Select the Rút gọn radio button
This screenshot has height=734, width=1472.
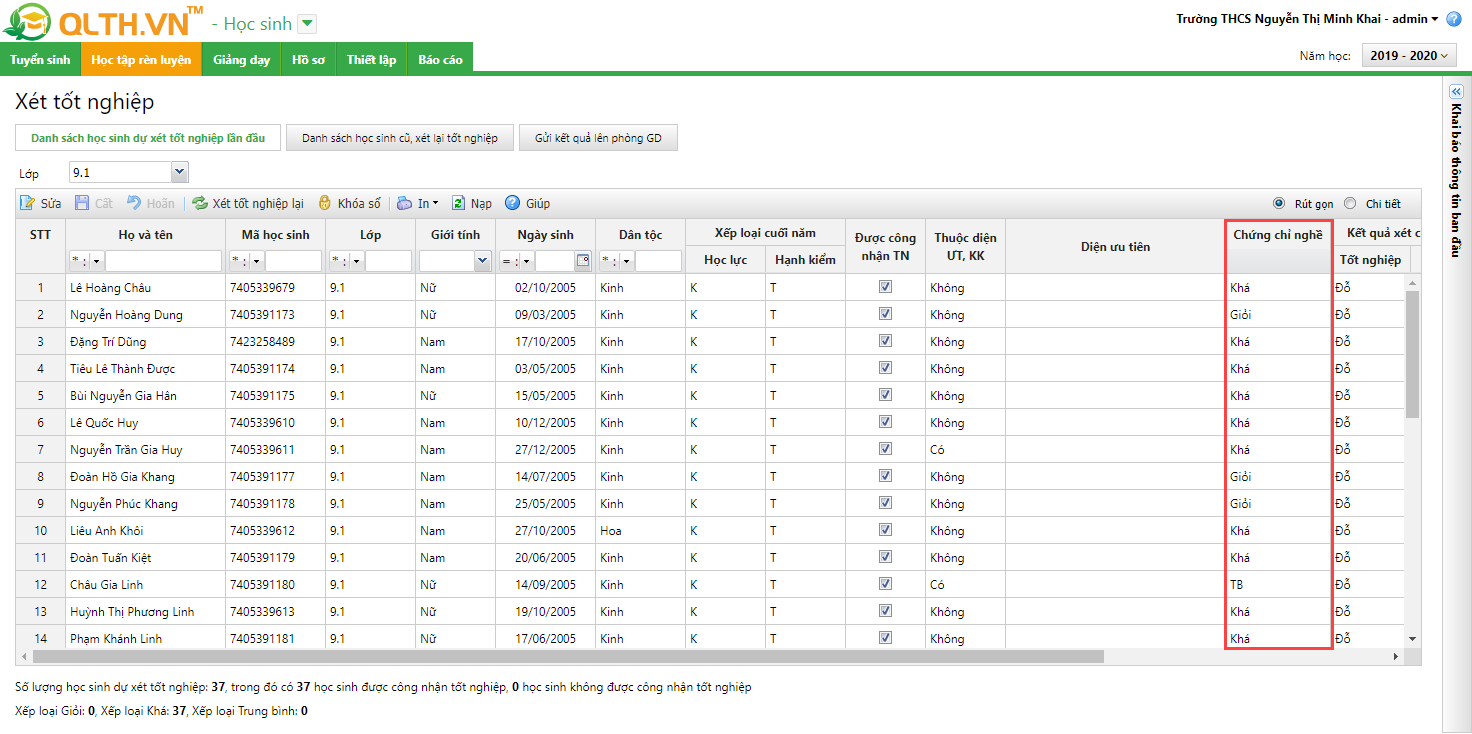[1279, 203]
